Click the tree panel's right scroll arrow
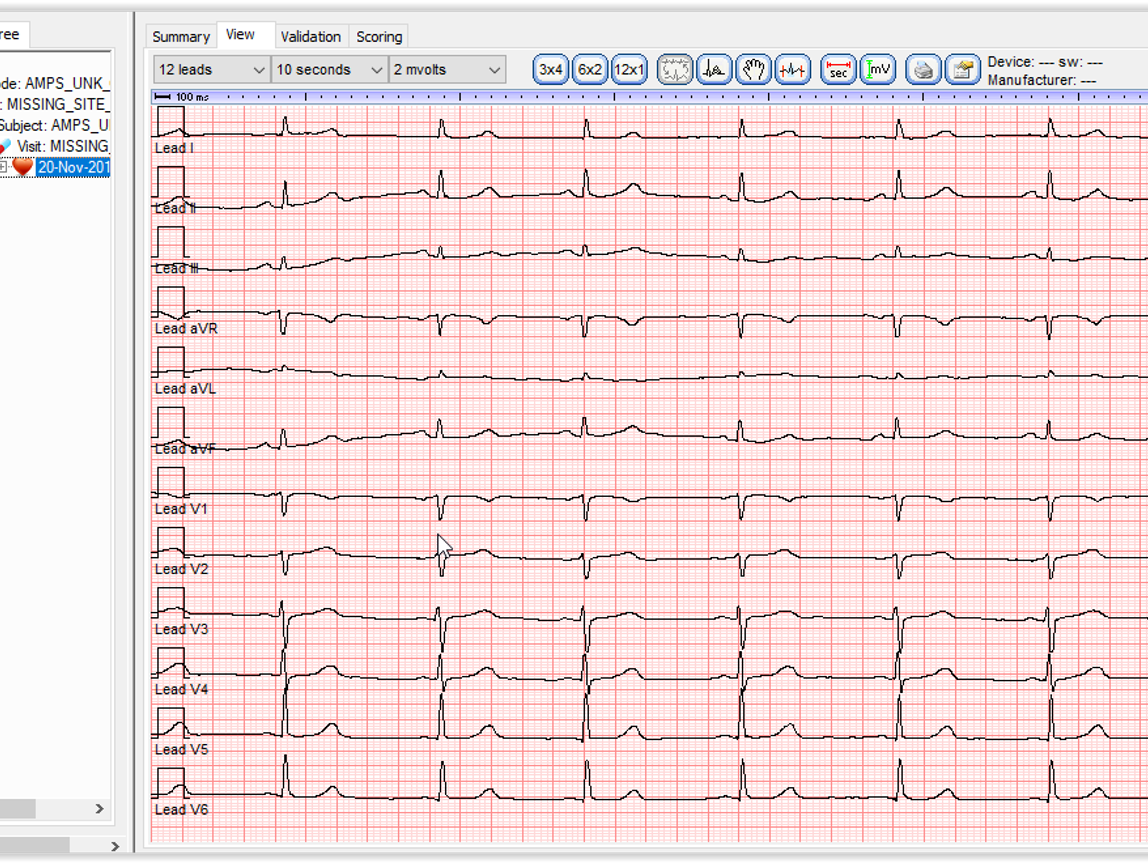The height and width of the screenshot is (863, 1148). coord(100,808)
